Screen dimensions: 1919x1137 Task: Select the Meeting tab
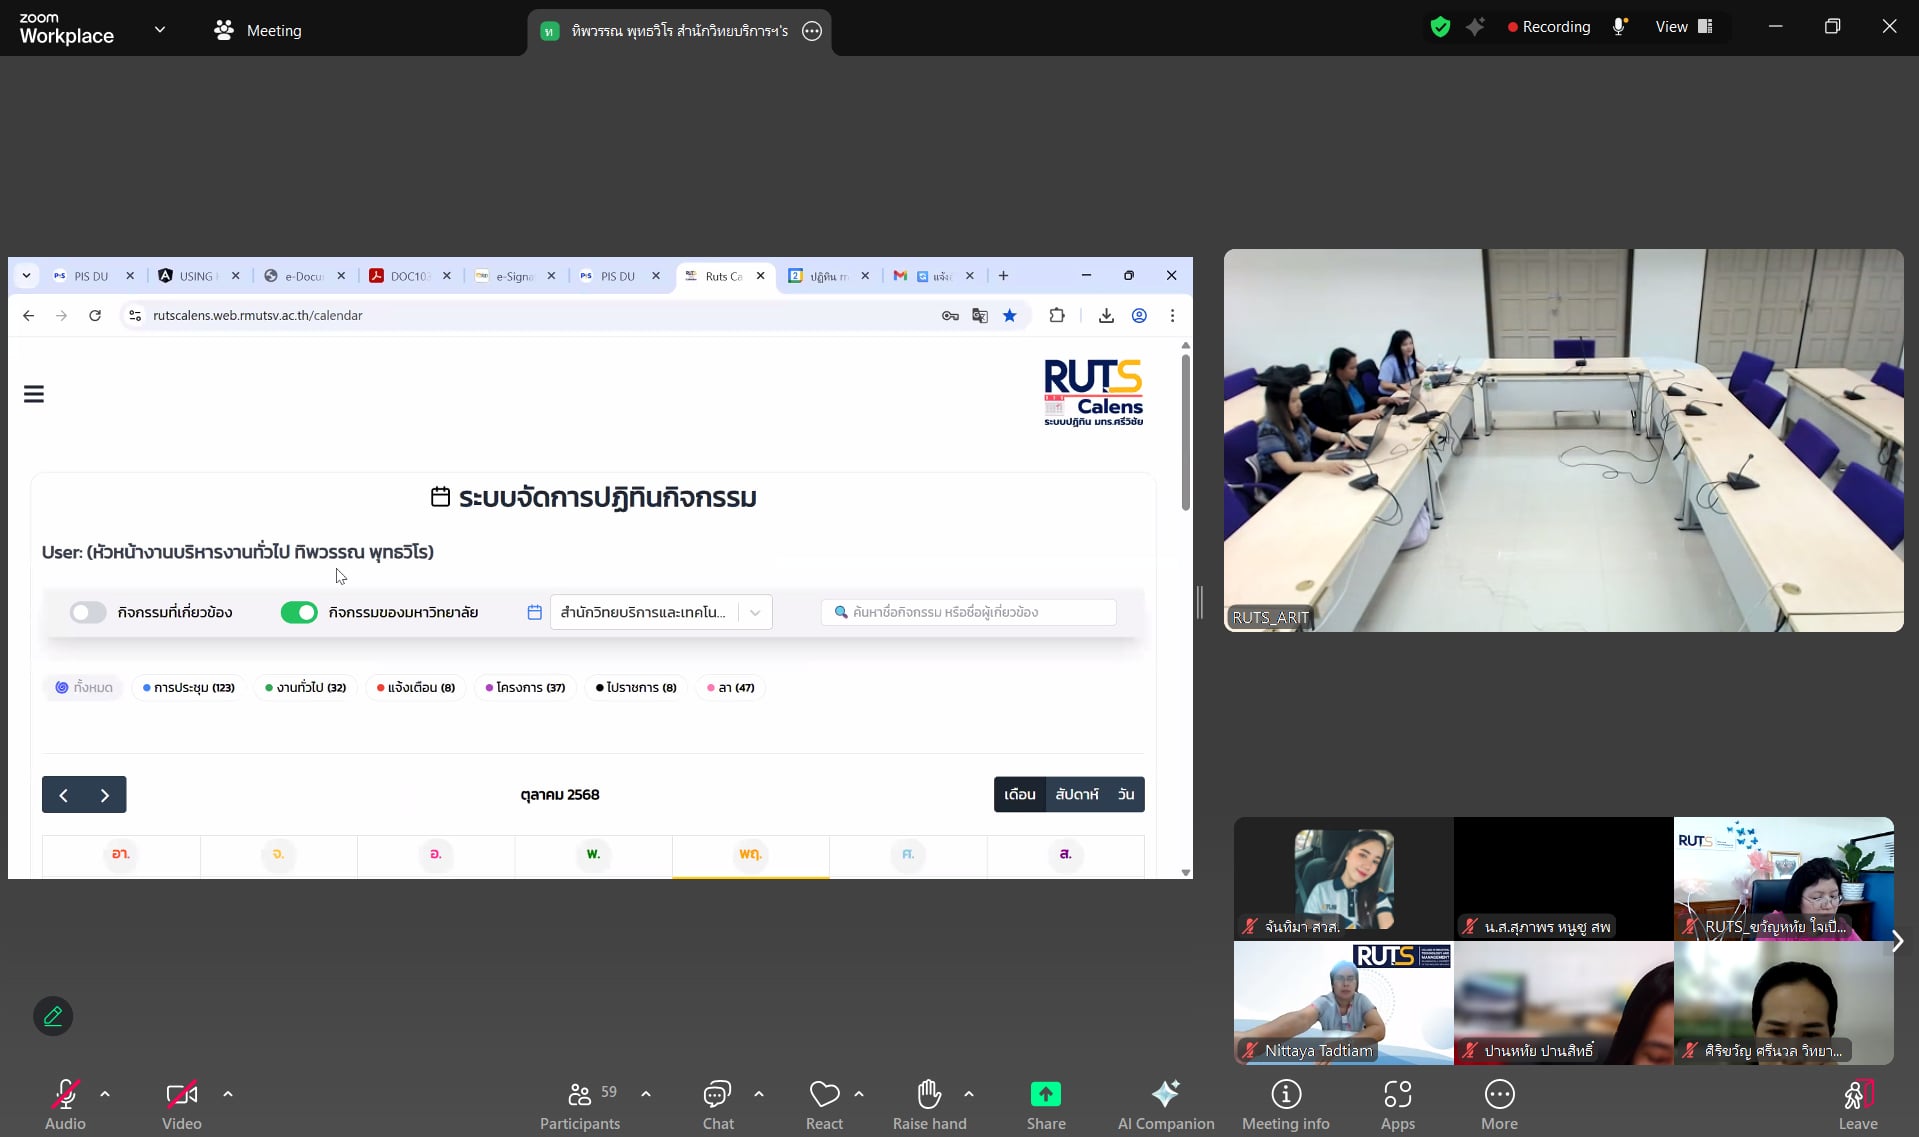258,30
